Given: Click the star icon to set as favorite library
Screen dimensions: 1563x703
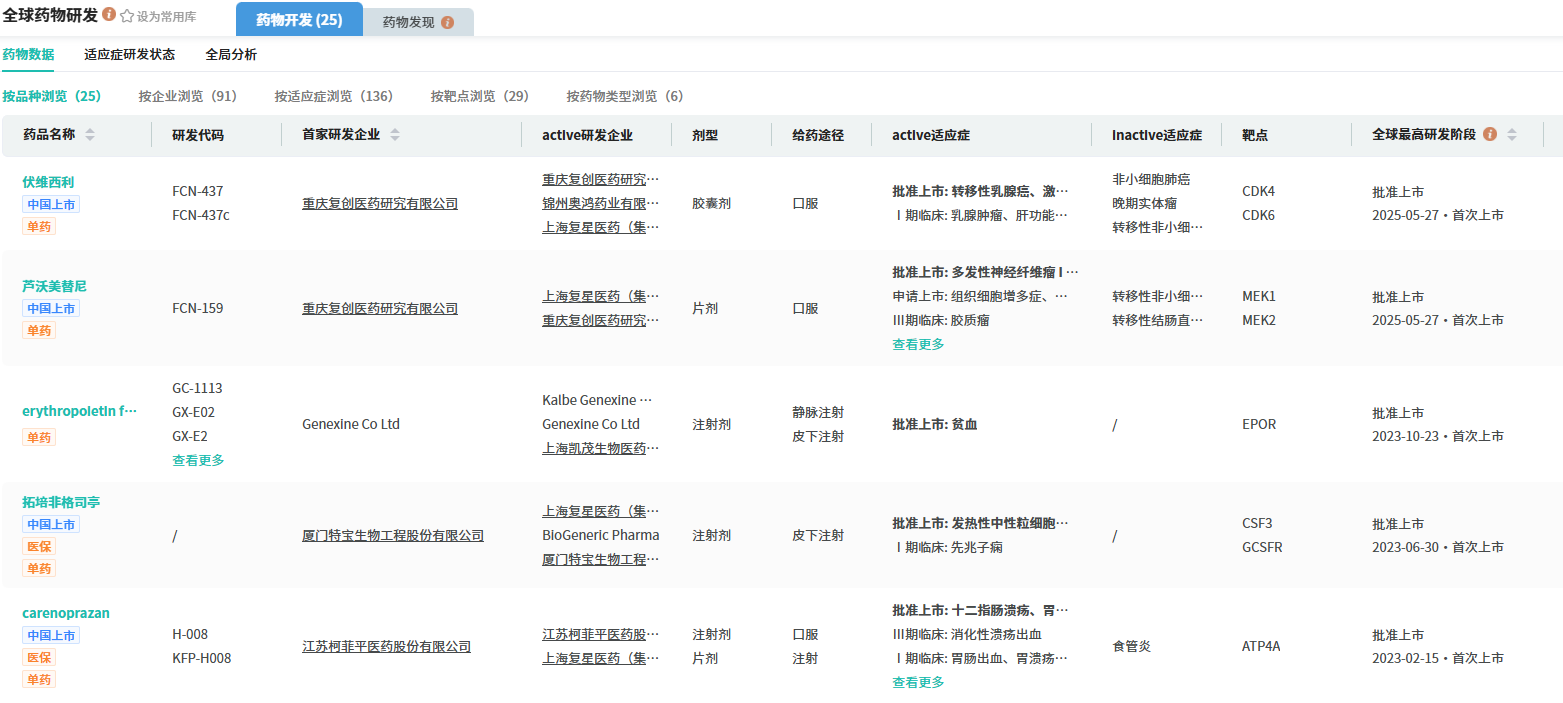Looking at the screenshot, I should 127,16.
